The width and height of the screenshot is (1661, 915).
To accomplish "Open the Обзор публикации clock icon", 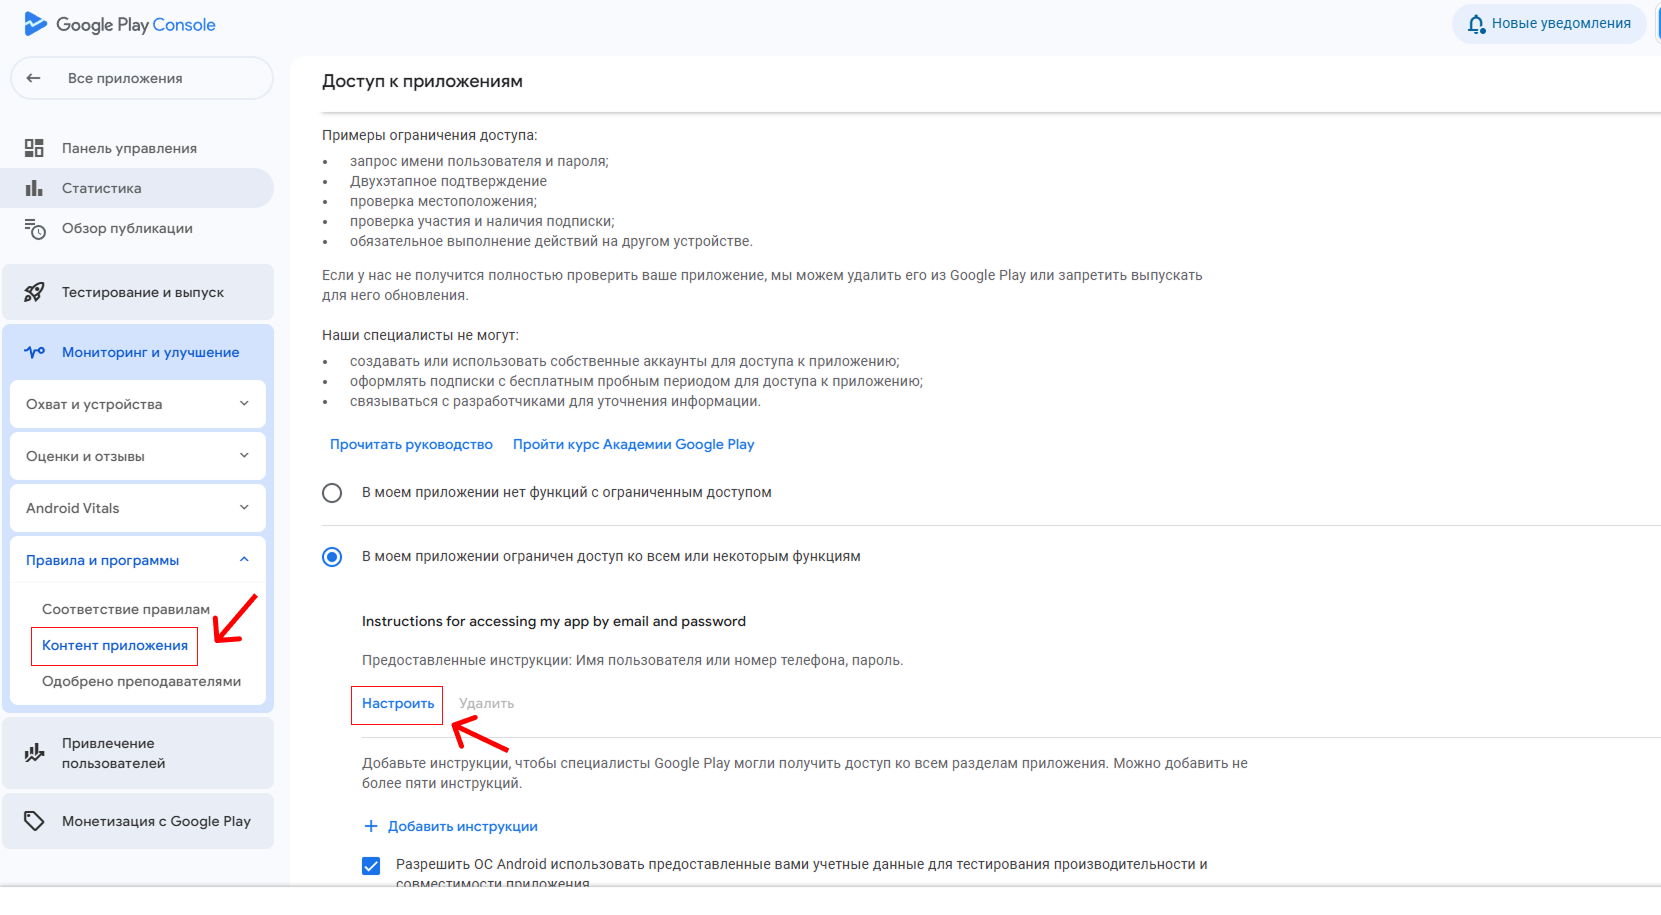I will pyautogui.click(x=34, y=229).
